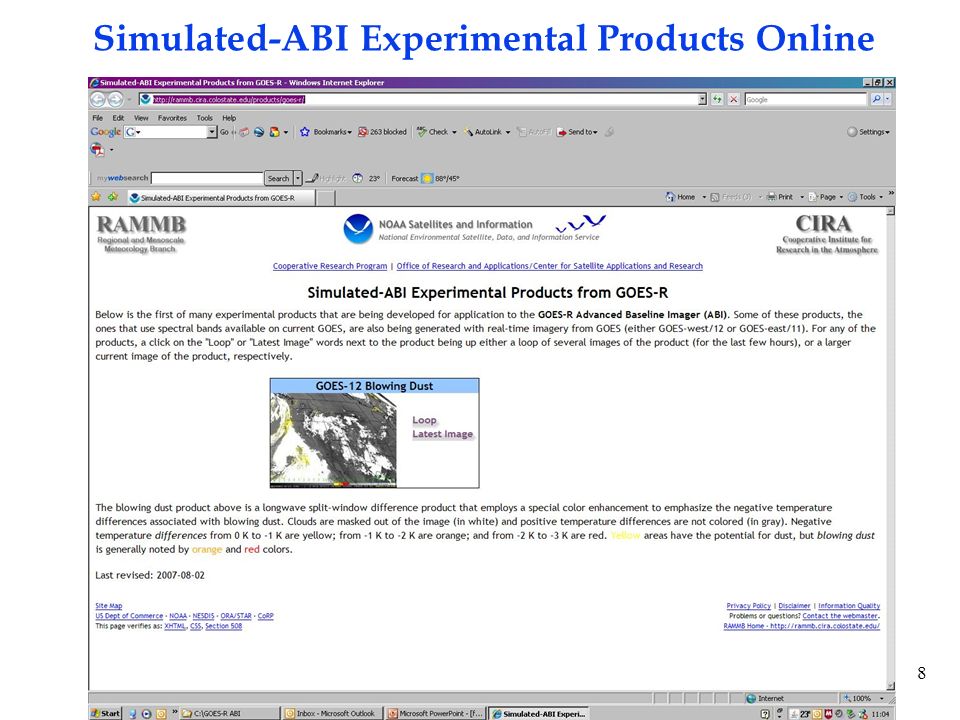Click the 263 blocked popup blocker button
This screenshot has width=960, height=720.
(383, 132)
